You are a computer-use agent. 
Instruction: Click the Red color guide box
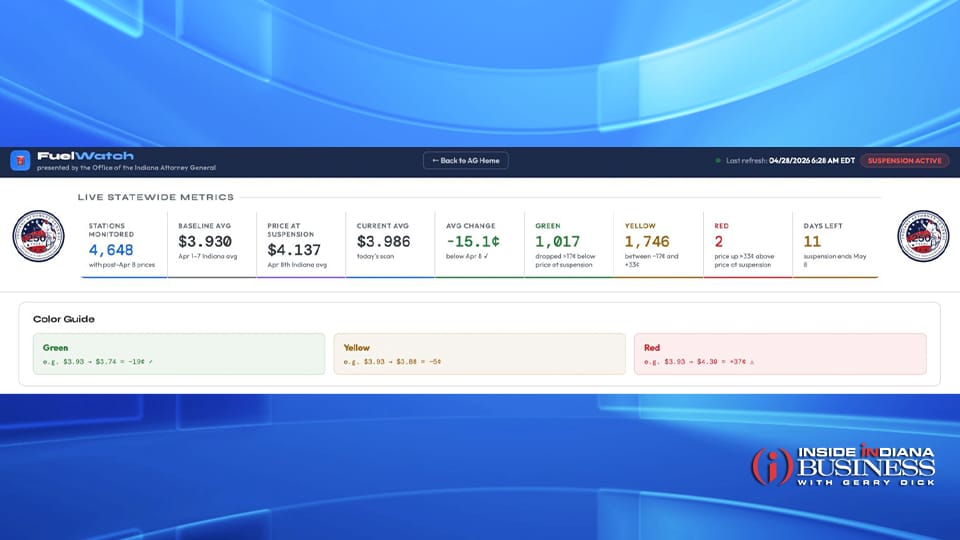[780, 354]
